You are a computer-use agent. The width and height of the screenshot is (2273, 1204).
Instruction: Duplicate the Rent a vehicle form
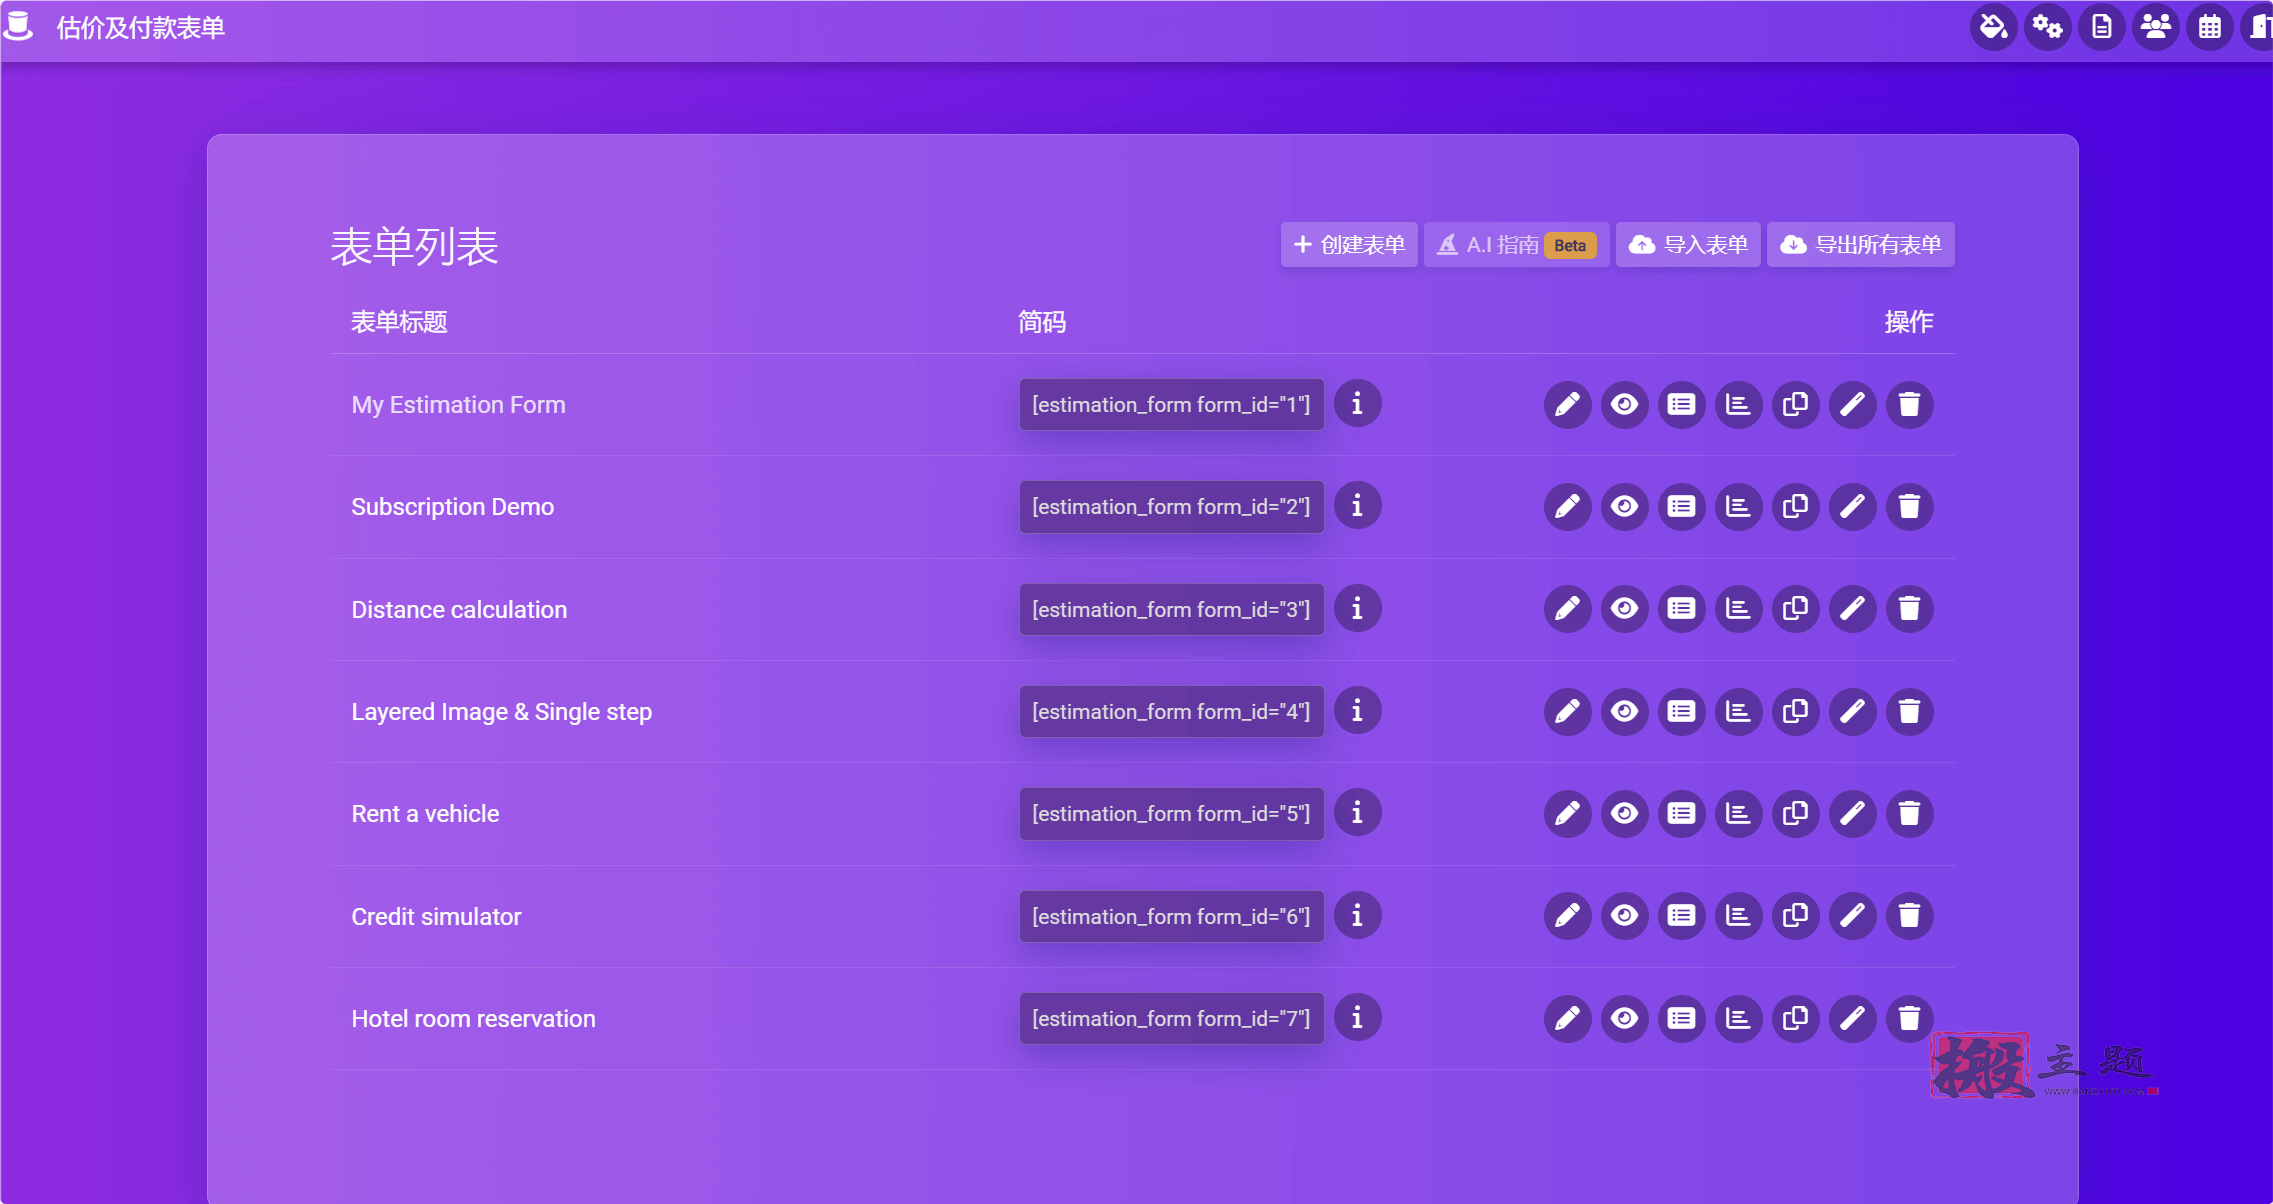click(x=1795, y=814)
